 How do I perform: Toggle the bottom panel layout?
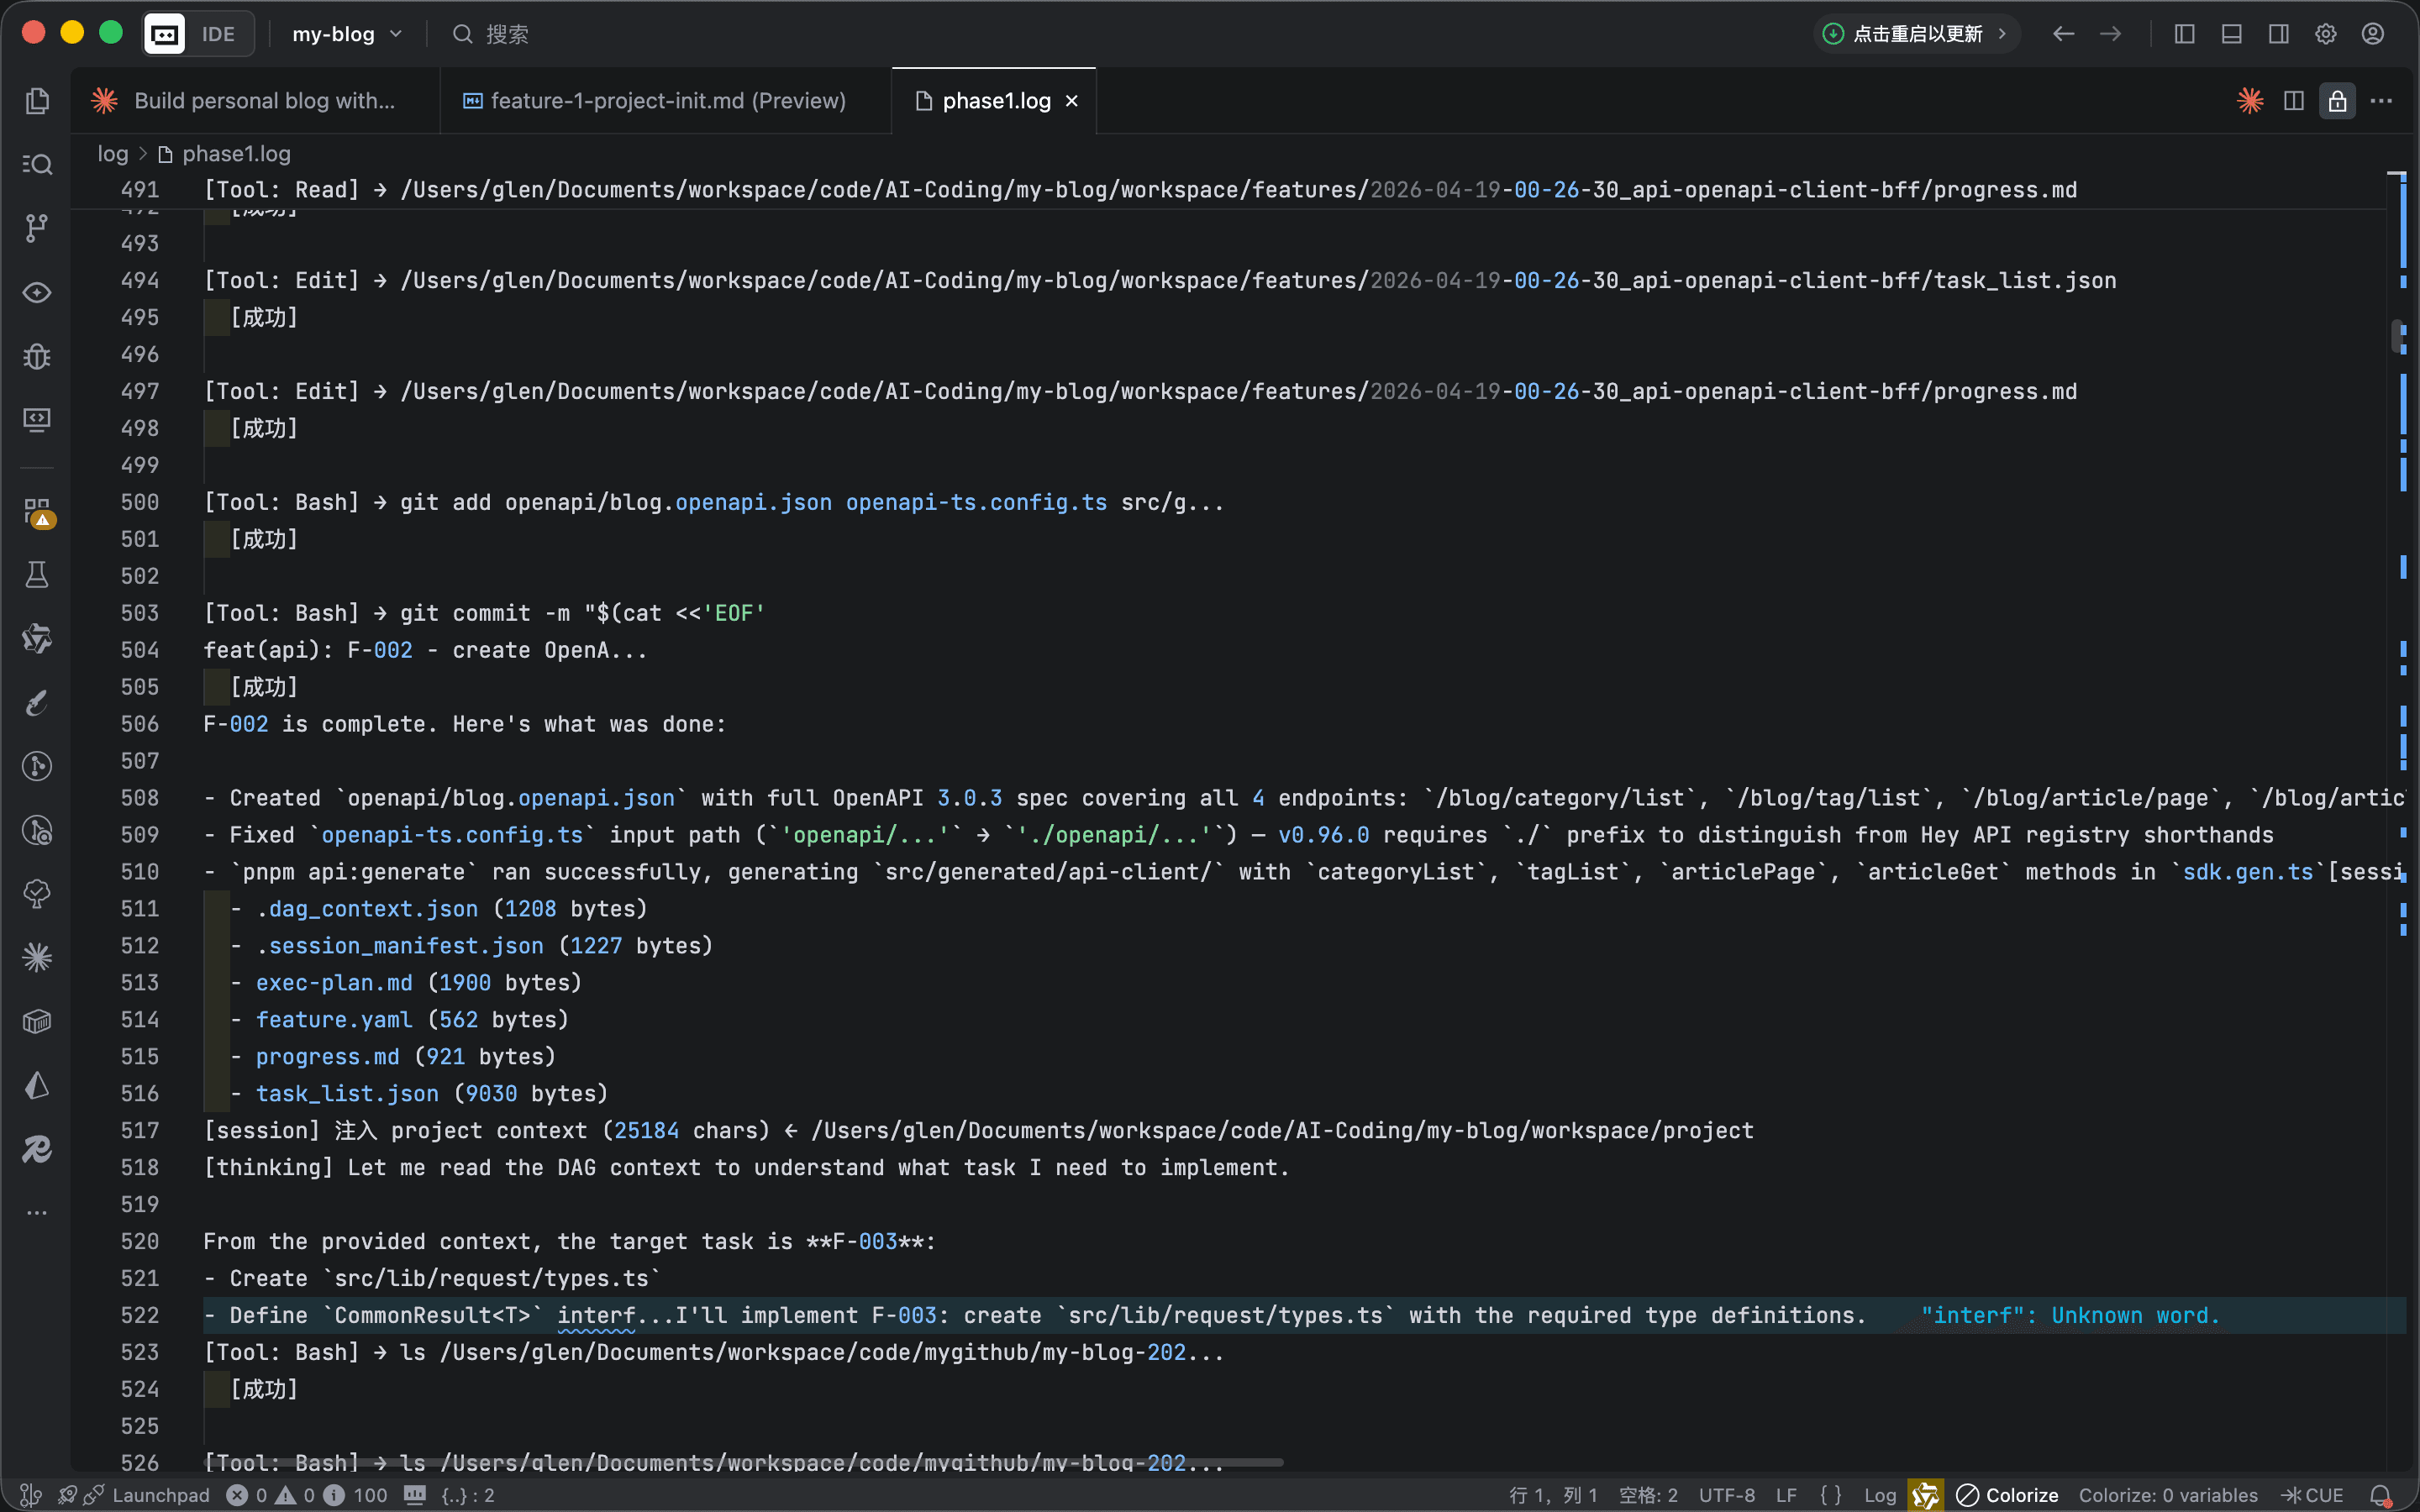tap(2232, 34)
